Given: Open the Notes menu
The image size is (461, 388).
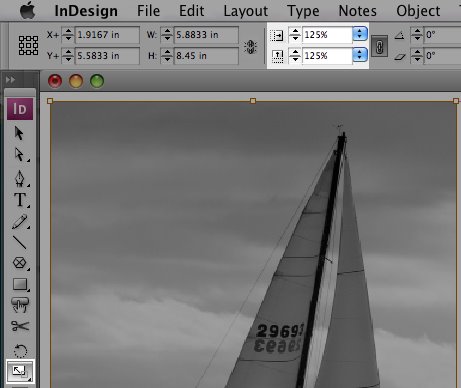Looking at the screenshot, I should (x=357, y=11).
